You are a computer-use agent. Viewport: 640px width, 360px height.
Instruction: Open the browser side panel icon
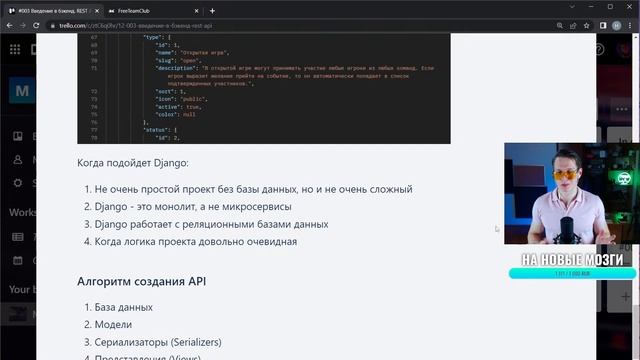(x=603, y=25)
